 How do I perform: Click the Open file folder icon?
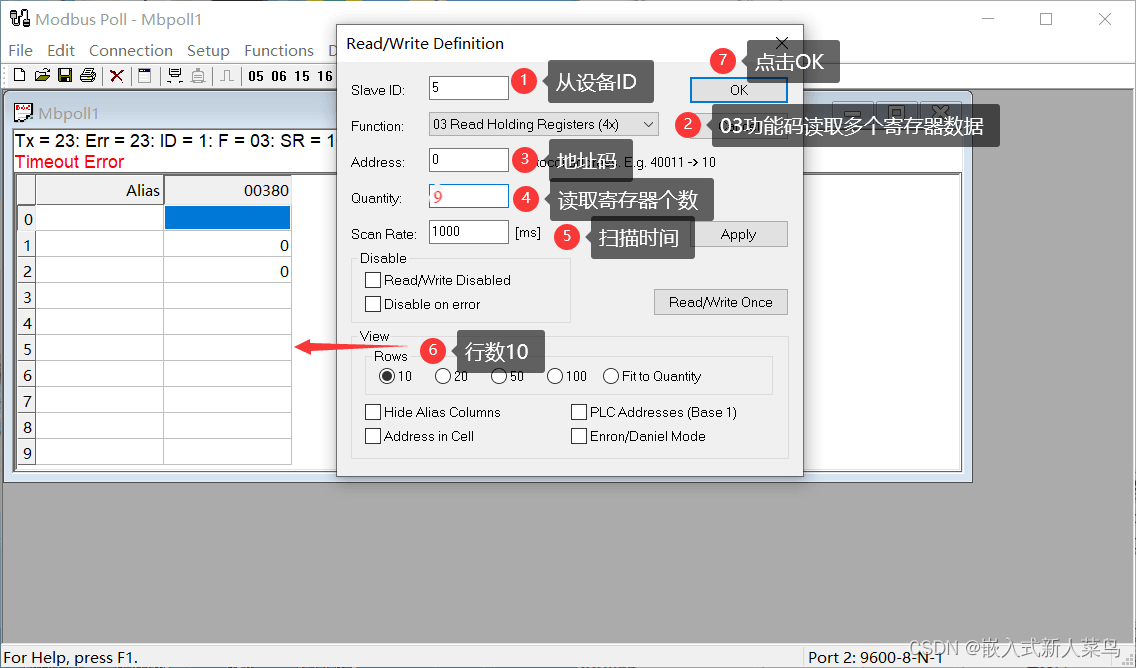[42, 75]
